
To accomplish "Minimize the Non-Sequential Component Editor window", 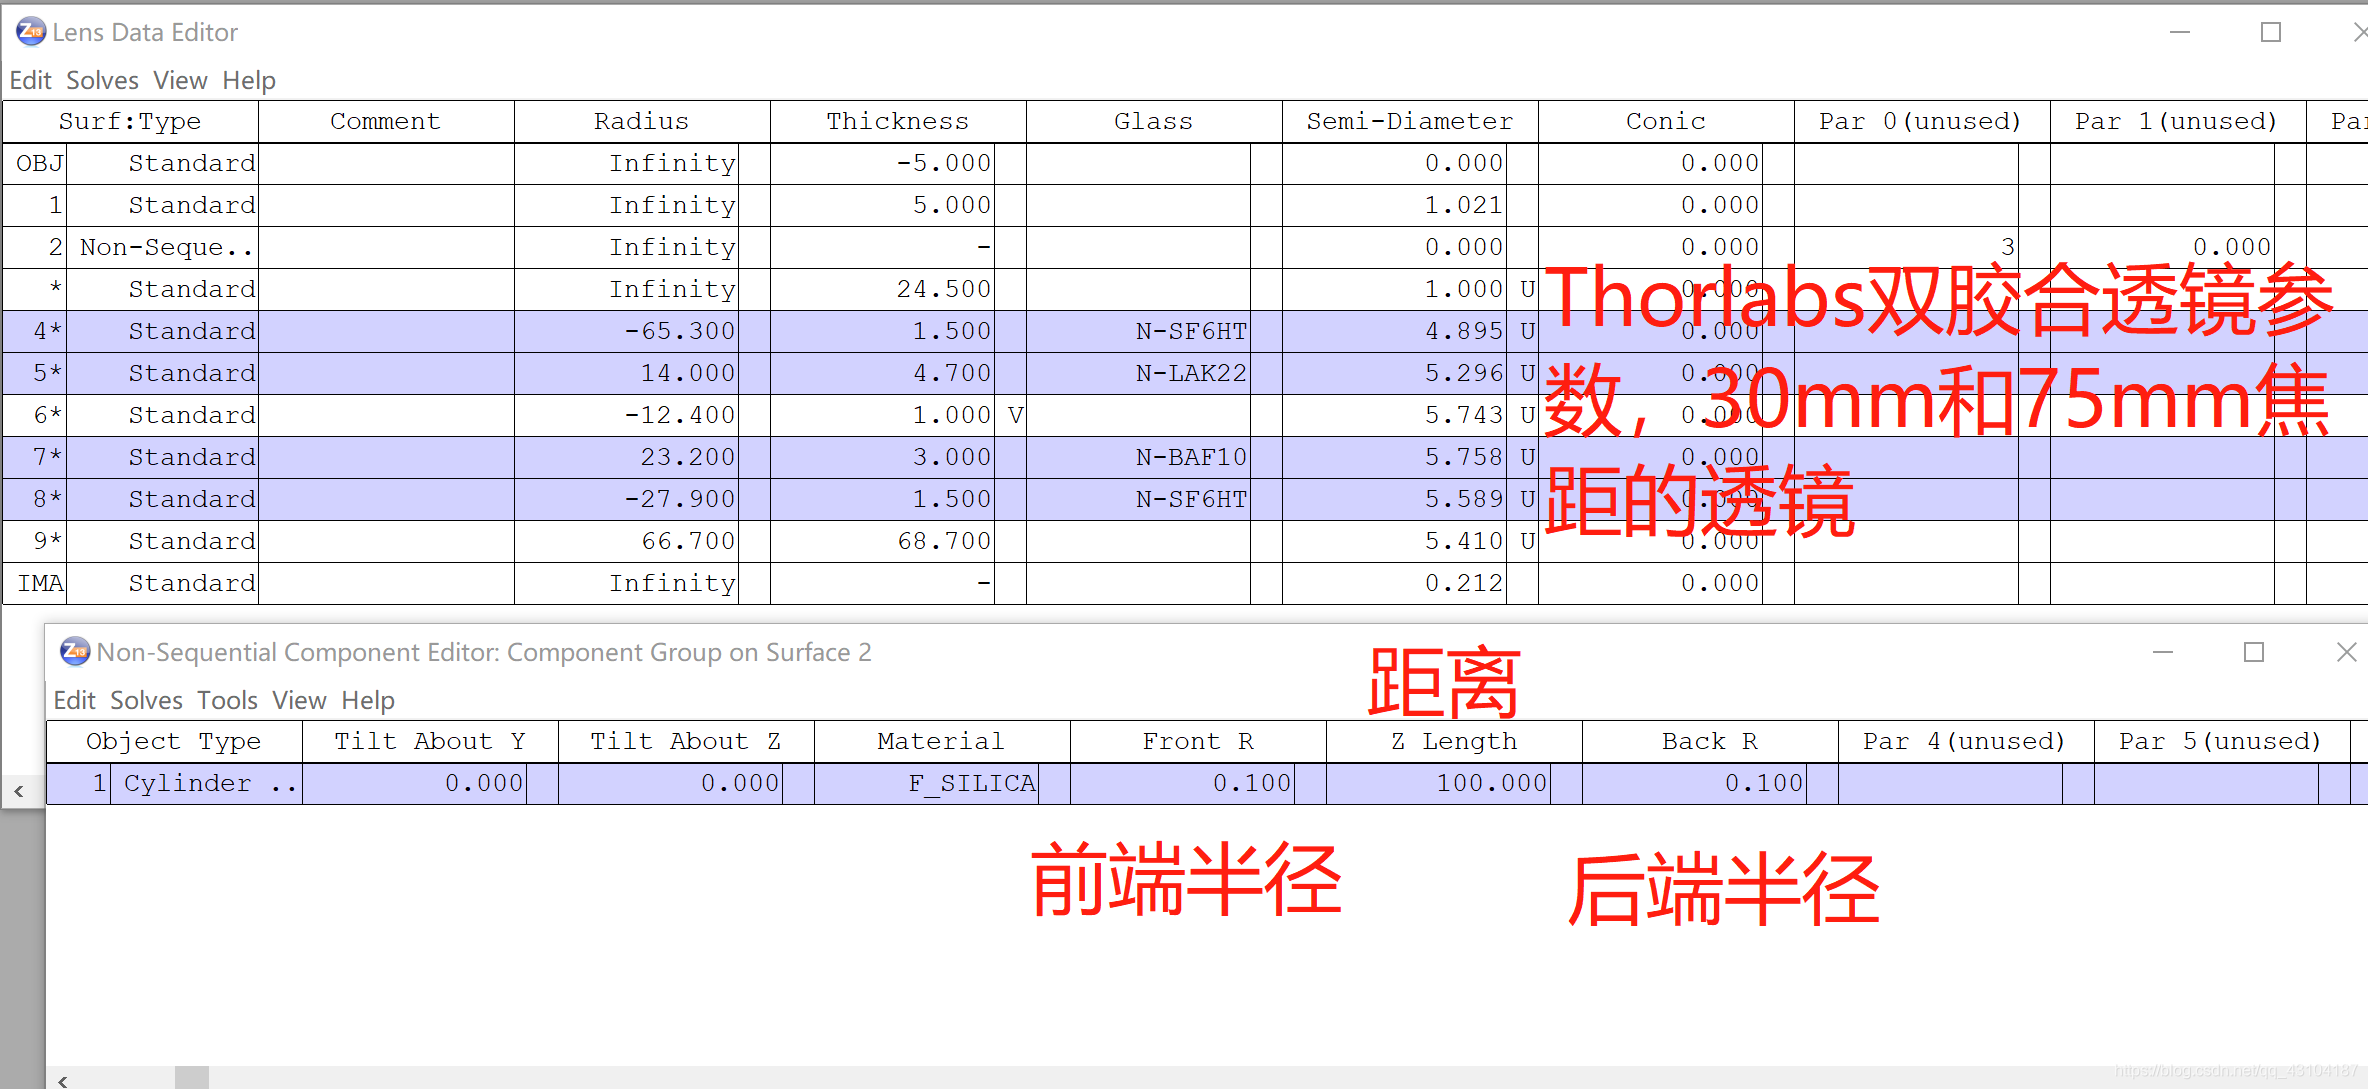I will coord(2163,652).
